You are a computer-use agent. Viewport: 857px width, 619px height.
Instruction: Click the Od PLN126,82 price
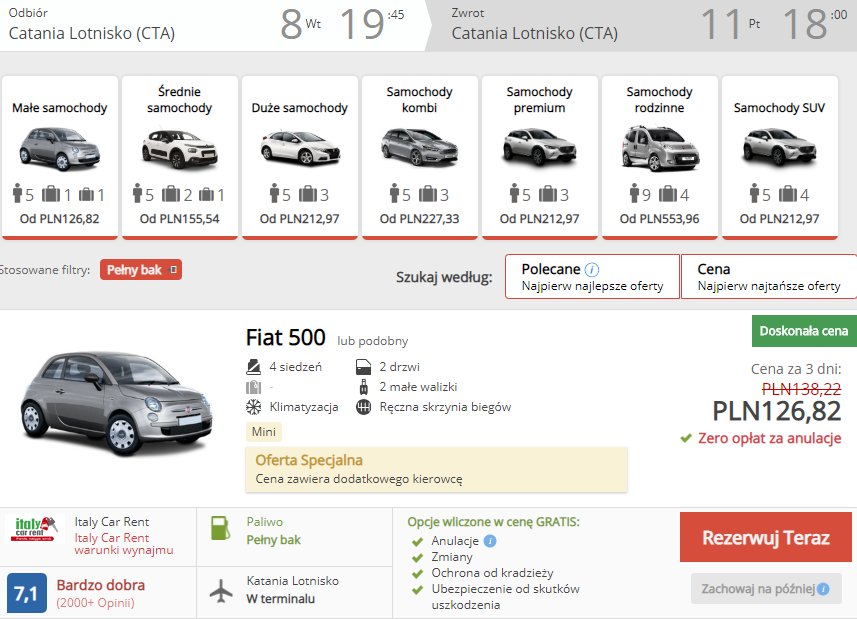pos(60,219)
